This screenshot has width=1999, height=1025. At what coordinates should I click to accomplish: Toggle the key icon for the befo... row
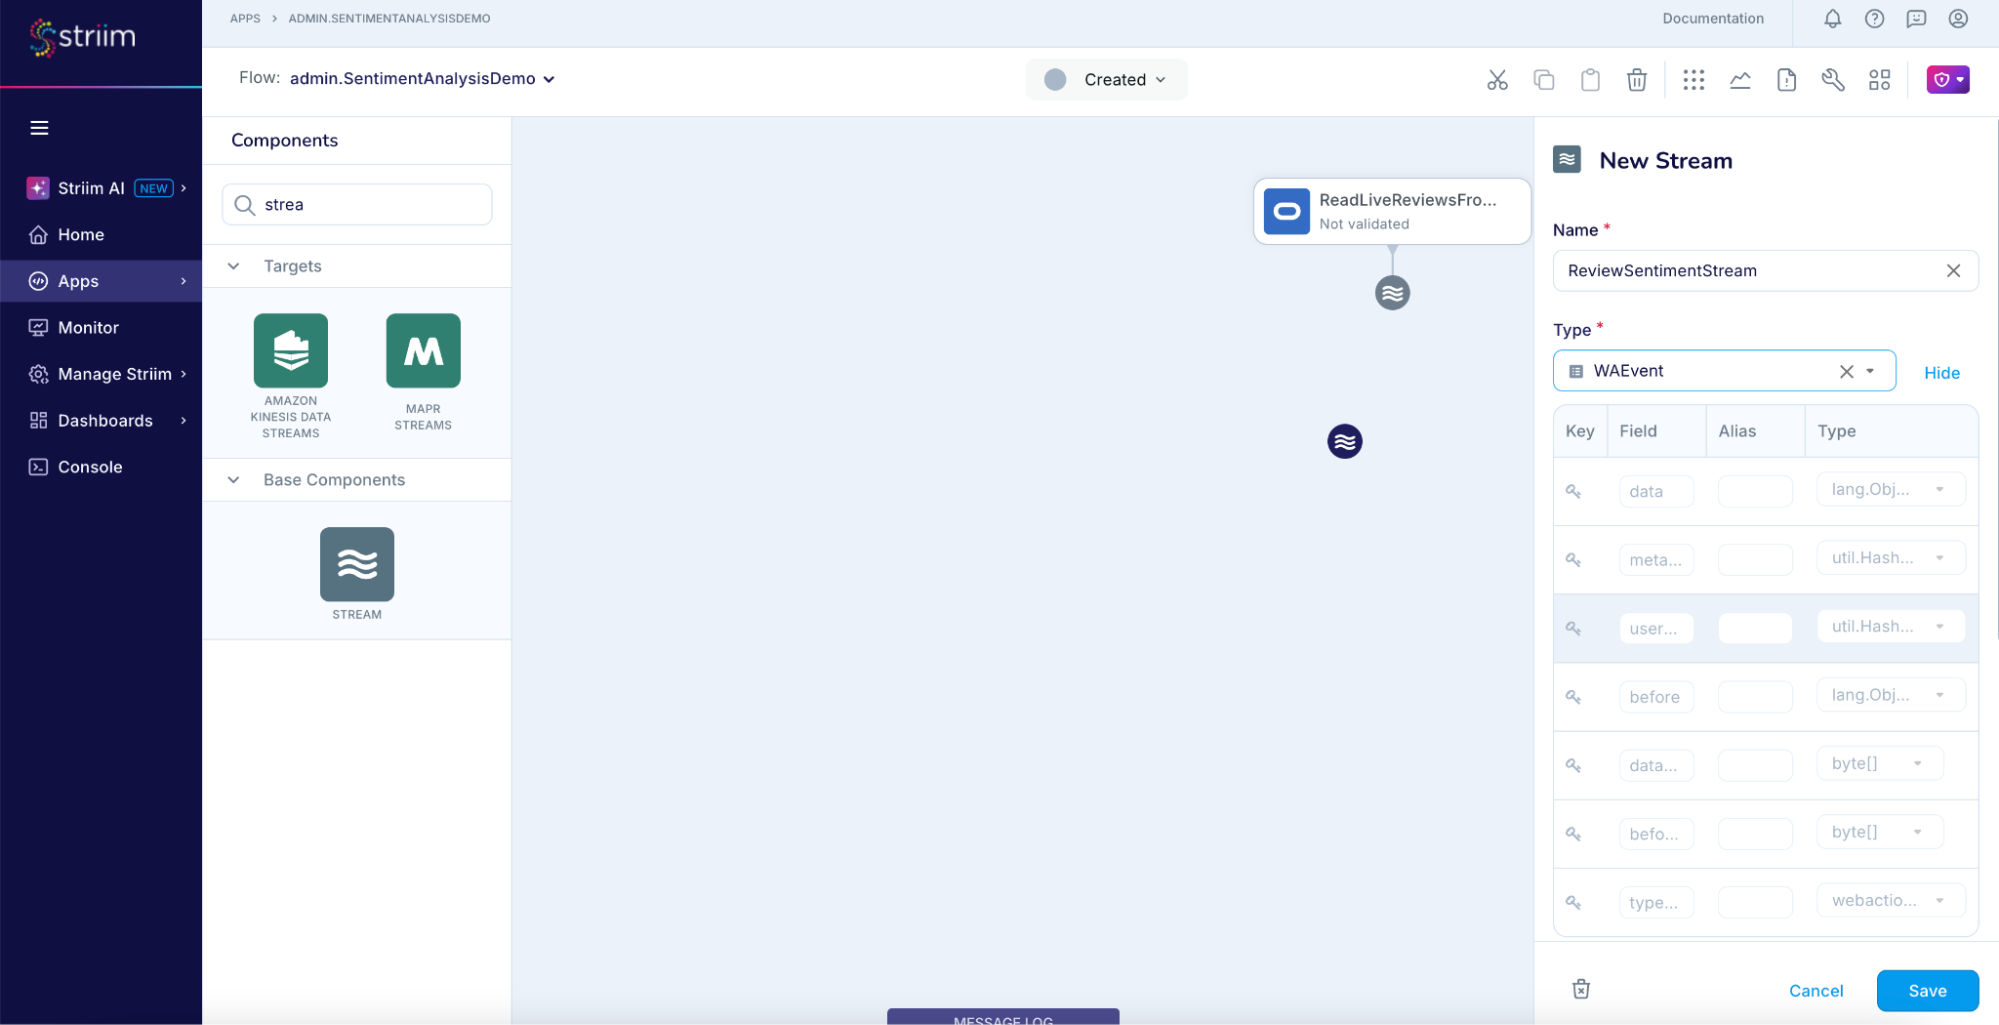click(1573, 833)
